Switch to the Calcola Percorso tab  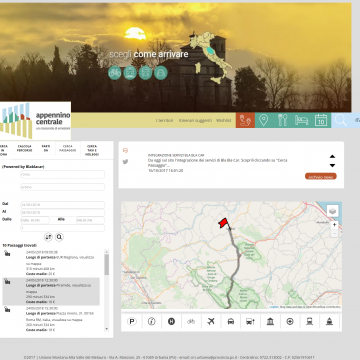(x=25, y=148)
